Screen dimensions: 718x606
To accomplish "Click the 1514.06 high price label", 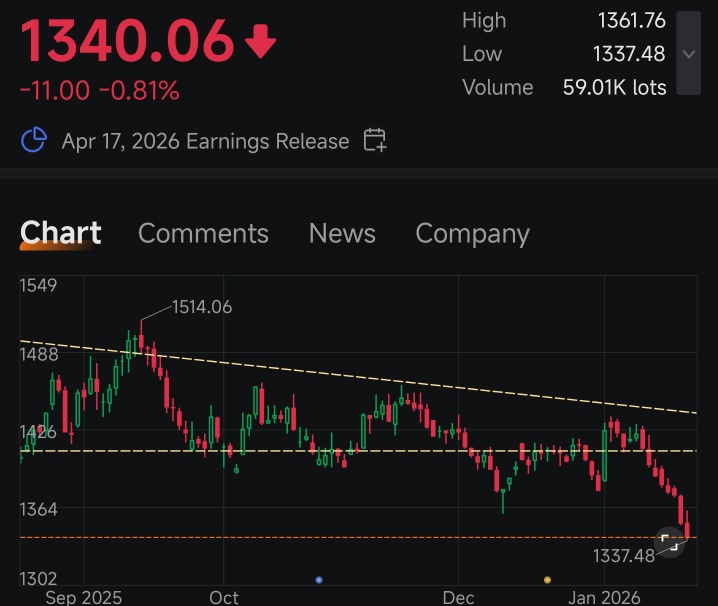I will [202, 307].
